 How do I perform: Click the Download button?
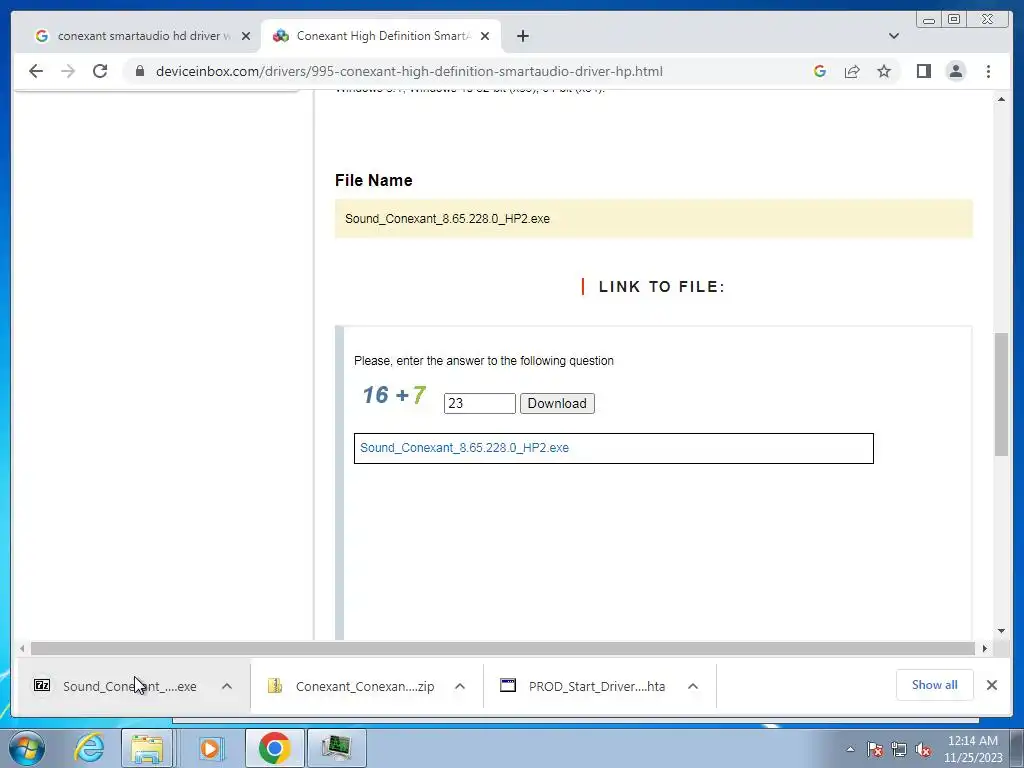(557, 404)
